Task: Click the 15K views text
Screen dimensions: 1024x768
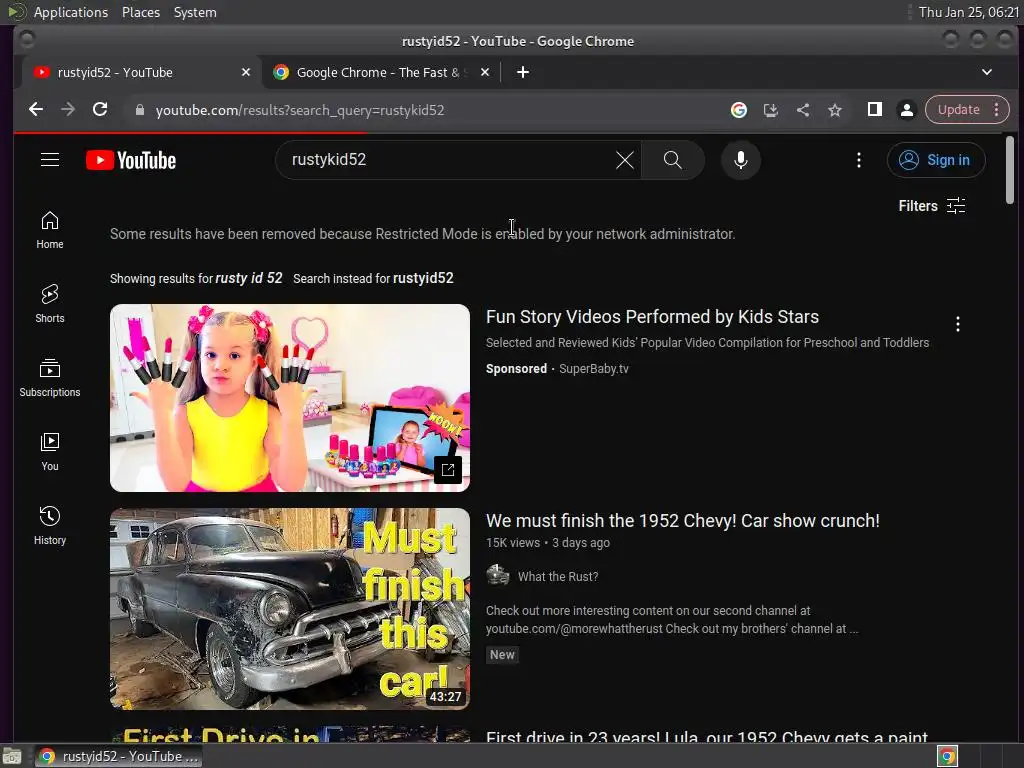Action: pos(513,543)
